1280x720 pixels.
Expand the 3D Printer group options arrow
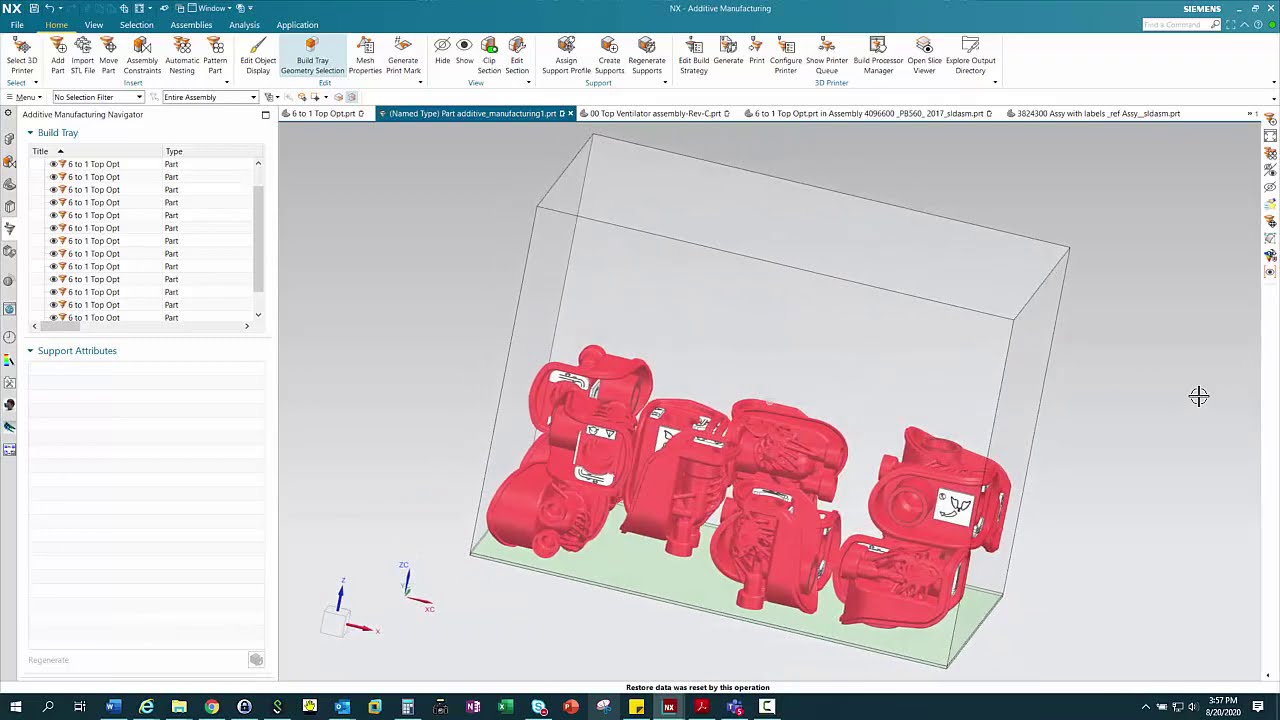(994, 82)
